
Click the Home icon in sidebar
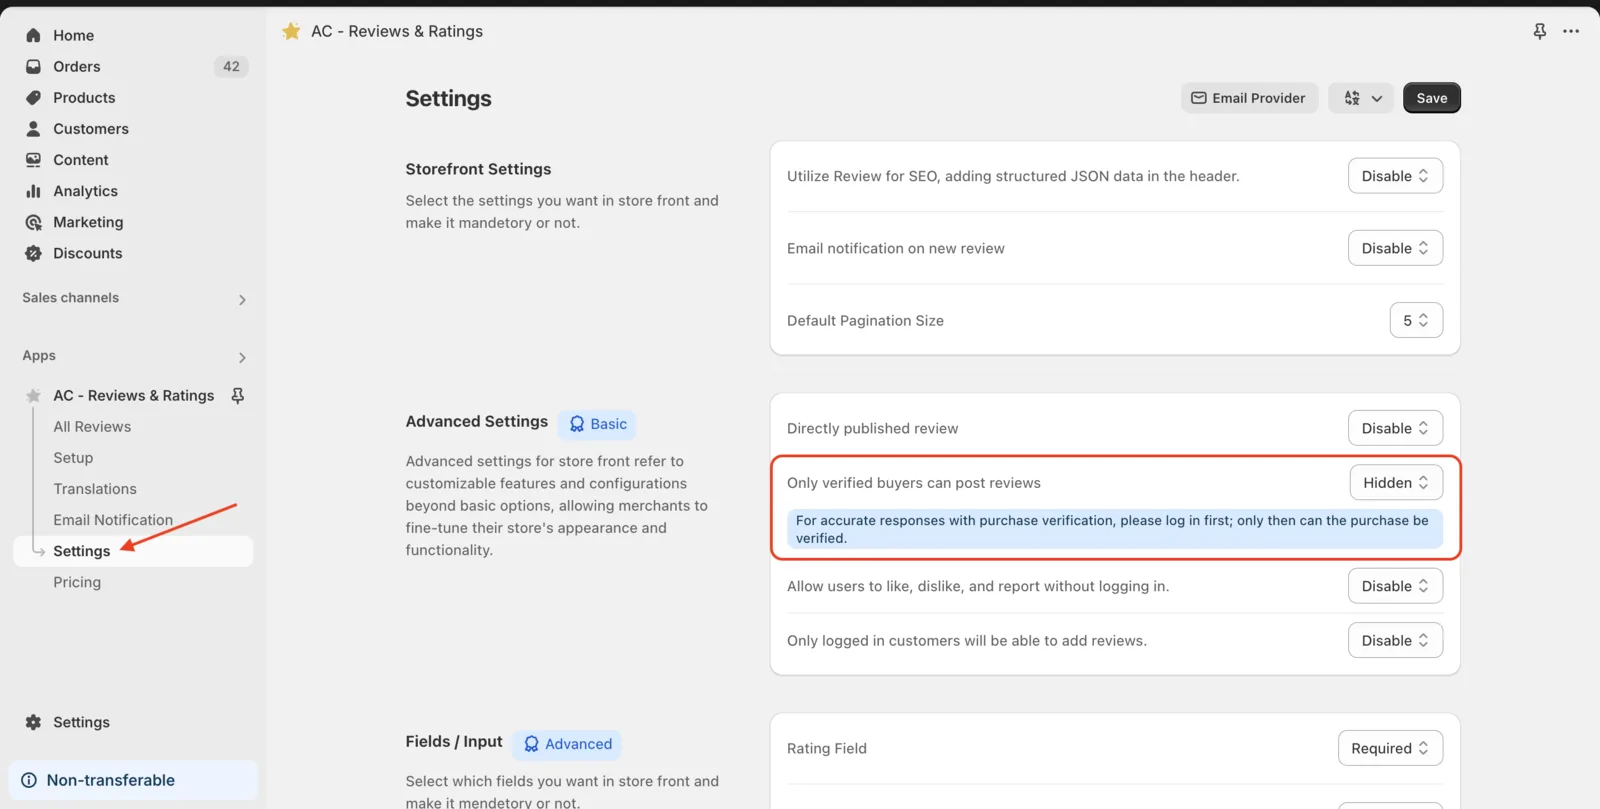(x=33, y=35)
